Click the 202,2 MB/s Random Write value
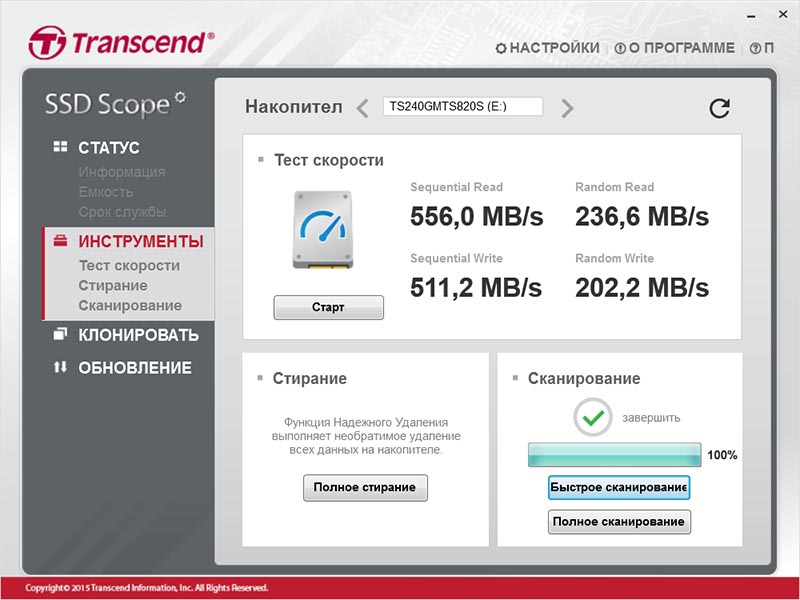This screenshot has height=600, width=800. coord(642,288)
